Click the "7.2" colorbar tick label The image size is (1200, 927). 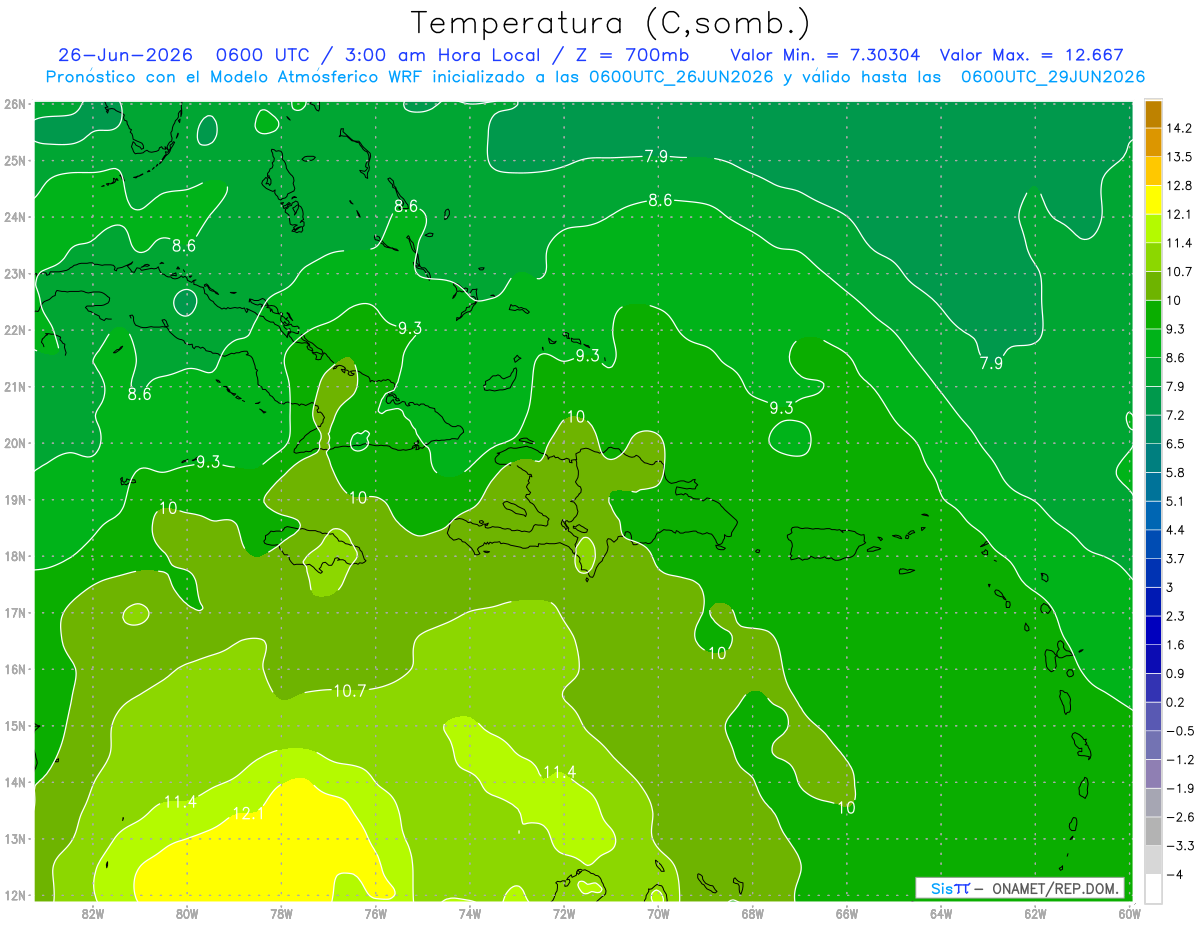click(1176, 415)
